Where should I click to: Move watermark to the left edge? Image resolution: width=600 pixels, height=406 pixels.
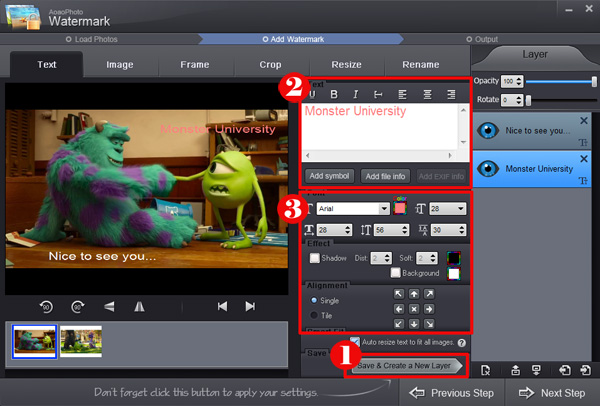(399, 309)
